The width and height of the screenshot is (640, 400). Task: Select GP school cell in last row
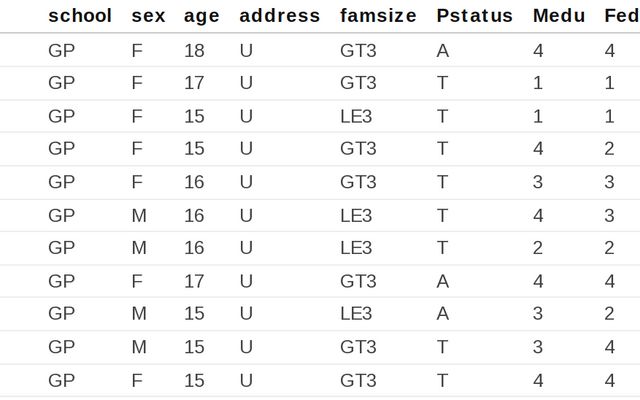[x=62, y=380]
